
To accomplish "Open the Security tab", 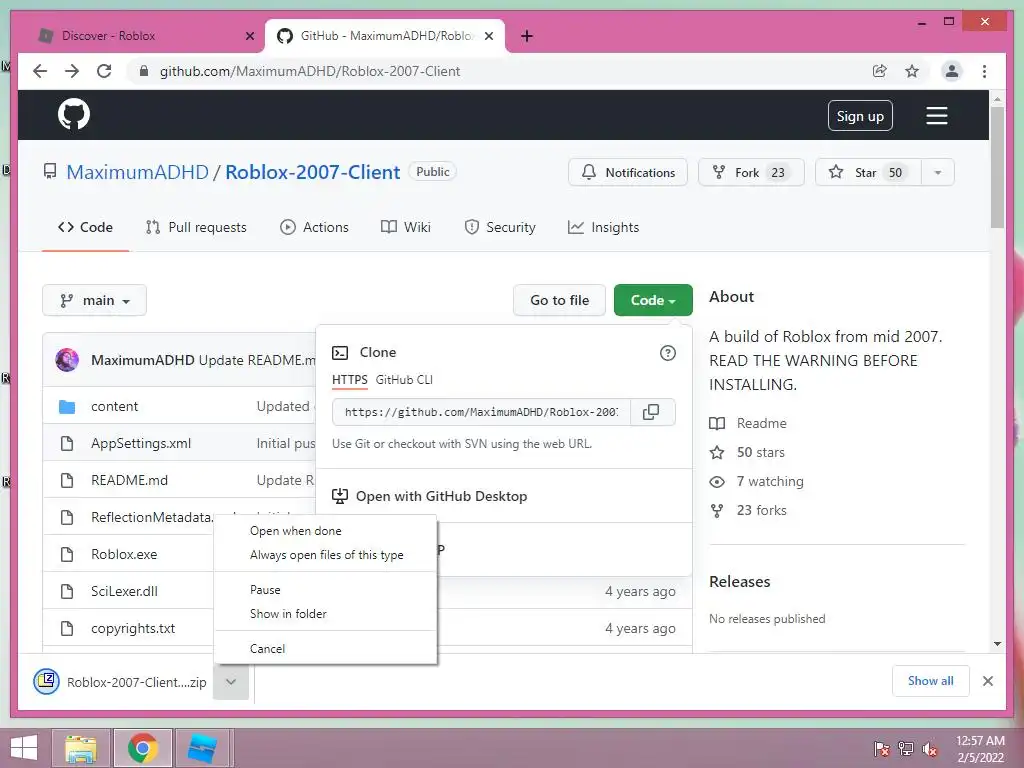I will click(500, 227).
